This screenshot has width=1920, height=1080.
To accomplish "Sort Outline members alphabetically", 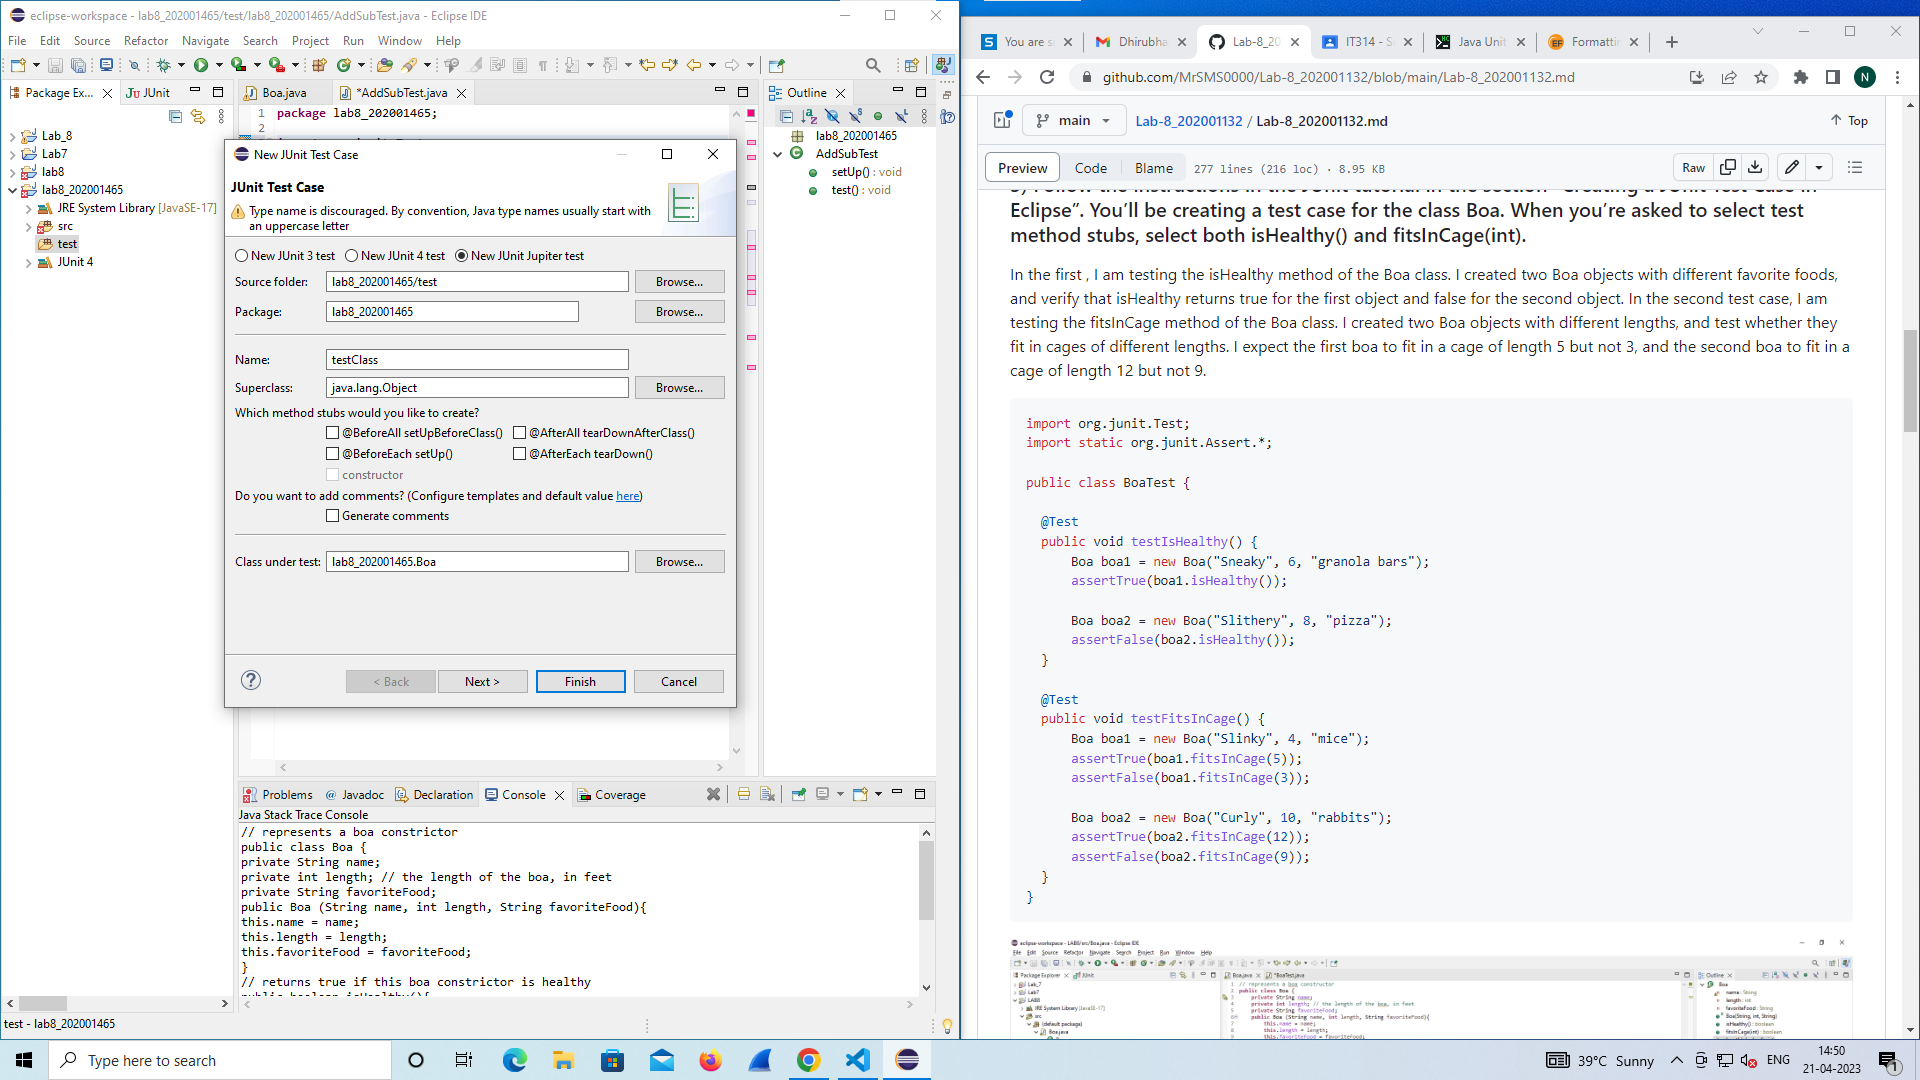I will tap(809, 116).
